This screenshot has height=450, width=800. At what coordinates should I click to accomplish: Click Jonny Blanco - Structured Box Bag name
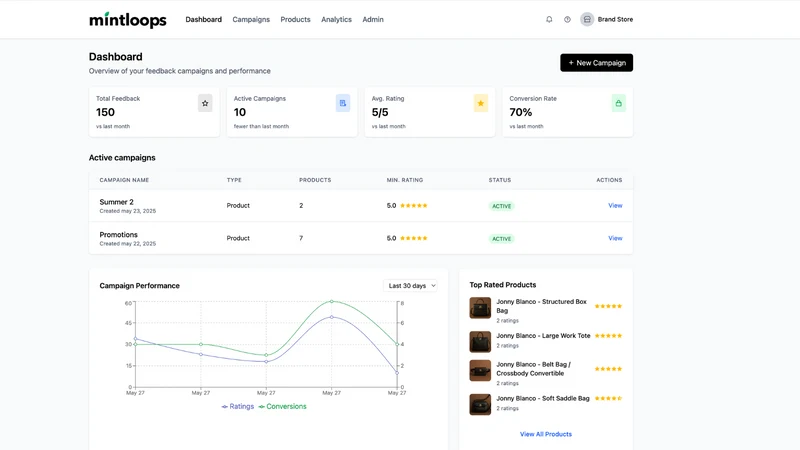point(541,306)
